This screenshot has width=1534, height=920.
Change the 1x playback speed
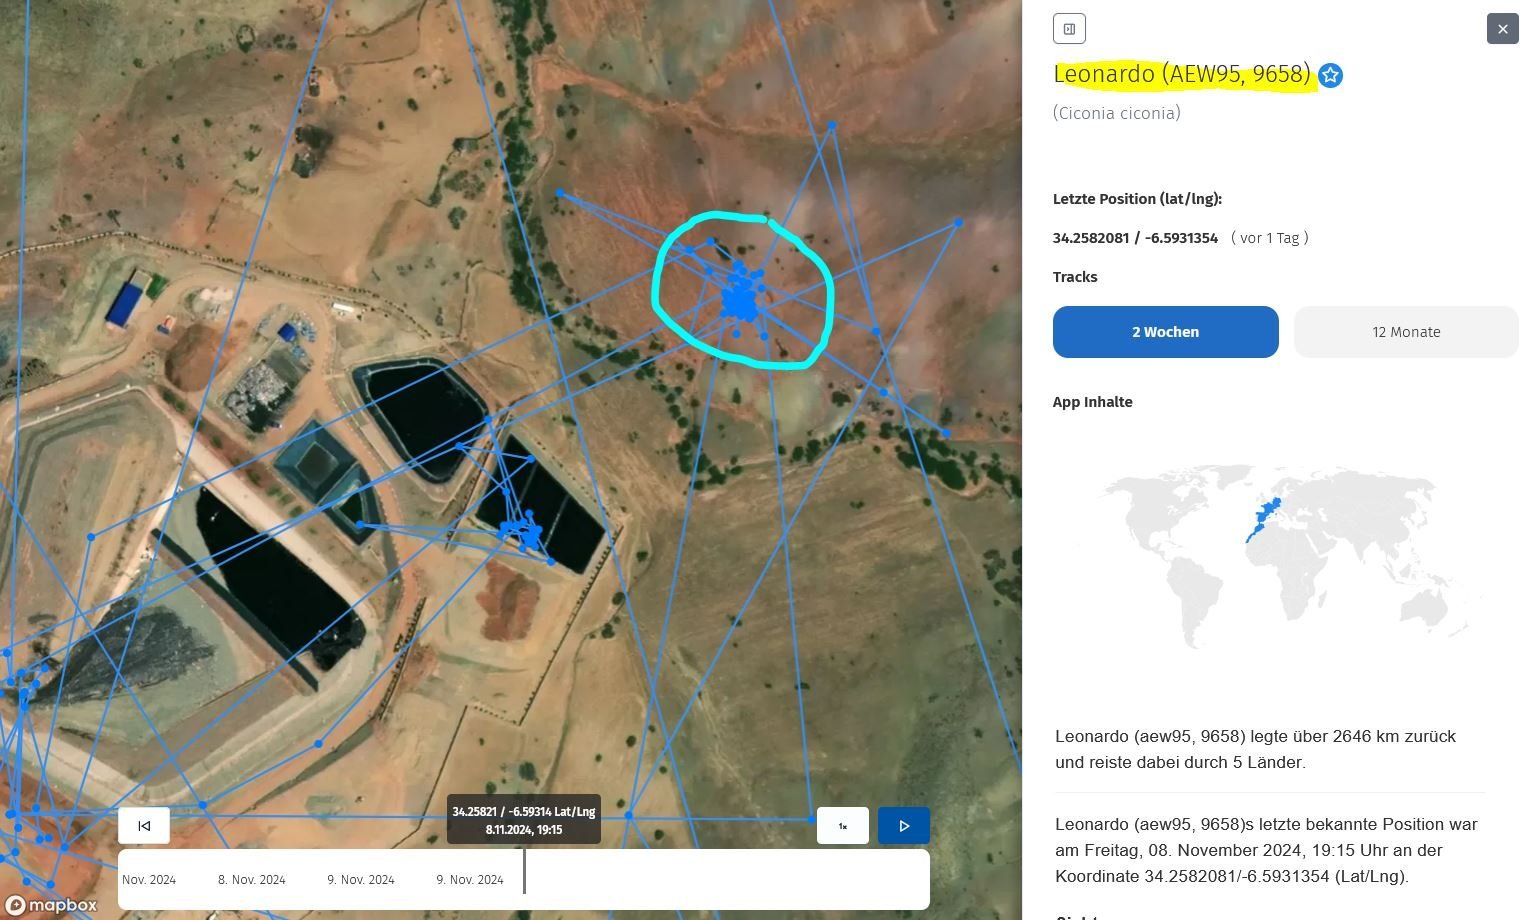tap(842, 826)
